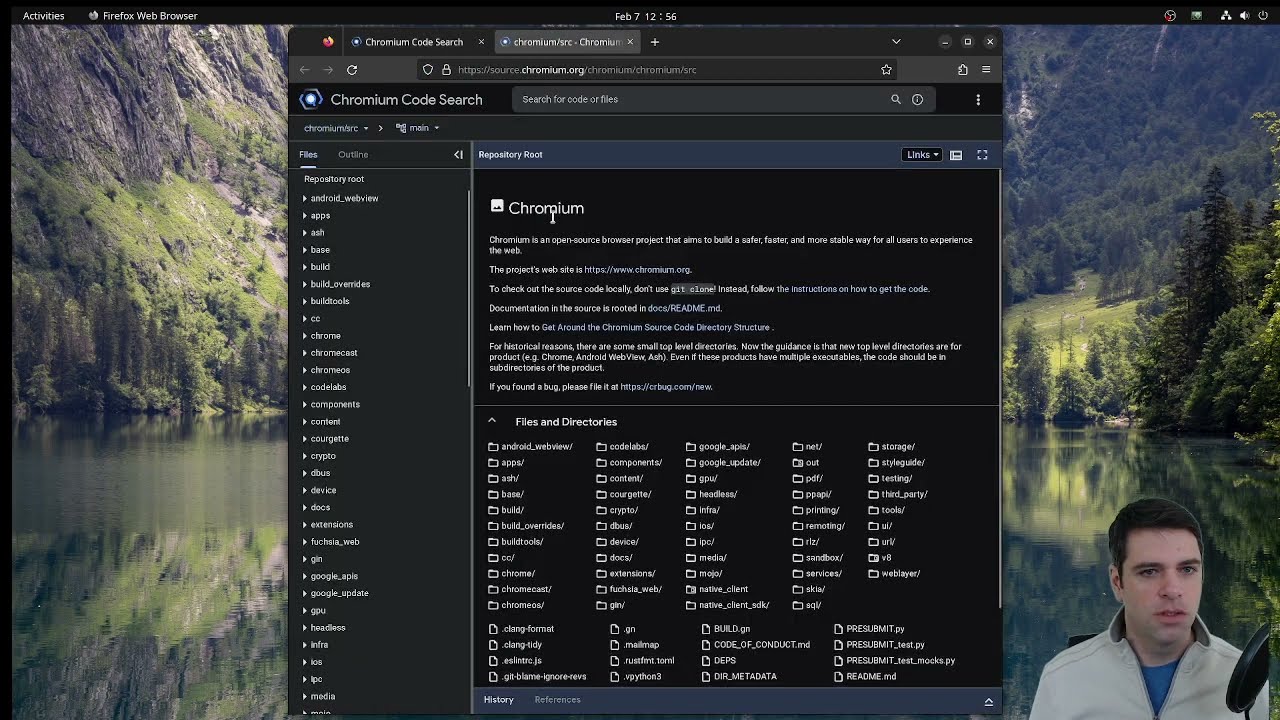Expand the chrome tree folder
Image resolution: width=1280 pixels, height=720 pixels.
coord(305,336)
